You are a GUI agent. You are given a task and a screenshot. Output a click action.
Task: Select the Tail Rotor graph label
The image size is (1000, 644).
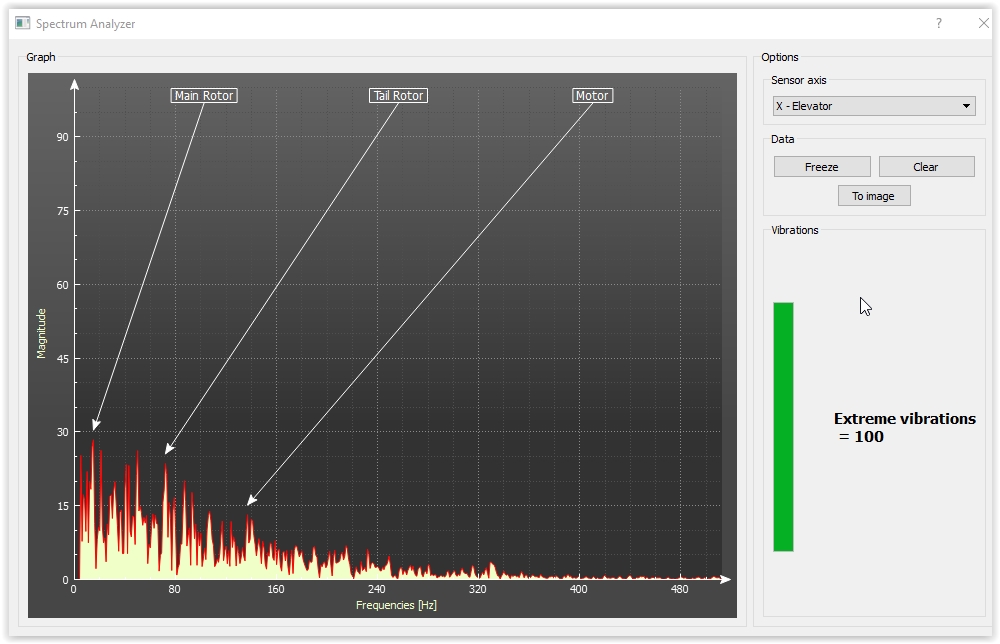tap(398, 96)
